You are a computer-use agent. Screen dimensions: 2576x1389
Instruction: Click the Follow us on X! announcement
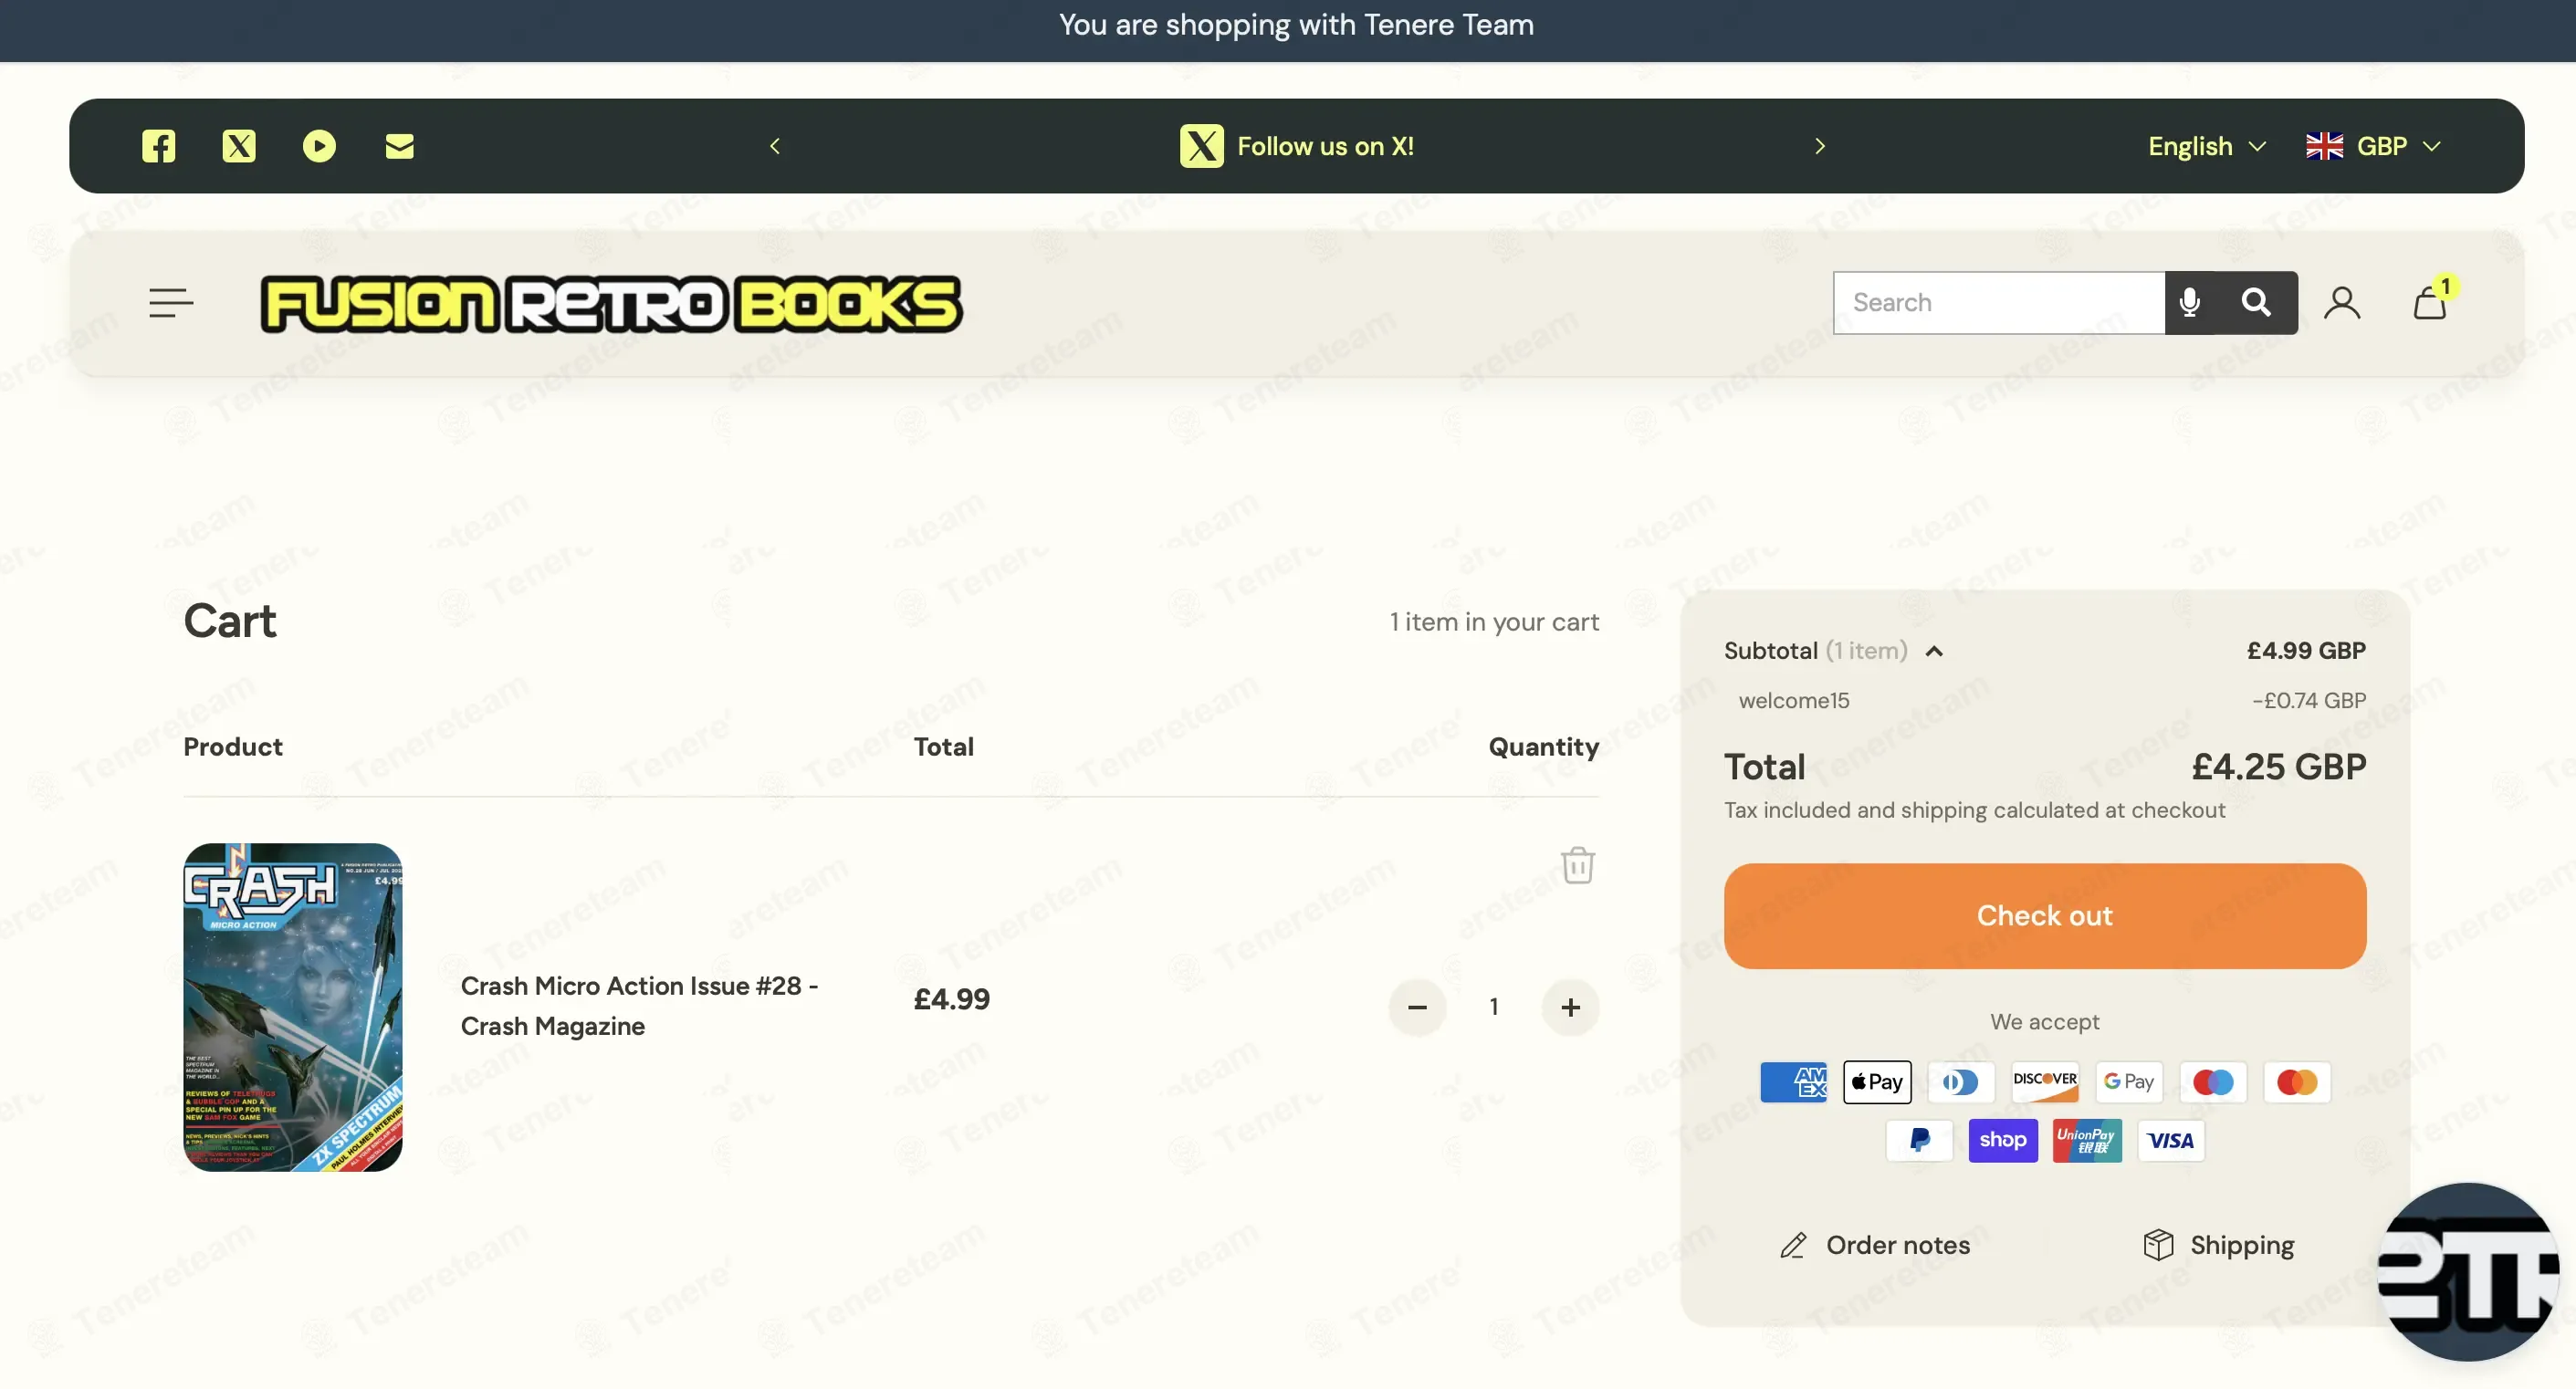click(1296, 146)
